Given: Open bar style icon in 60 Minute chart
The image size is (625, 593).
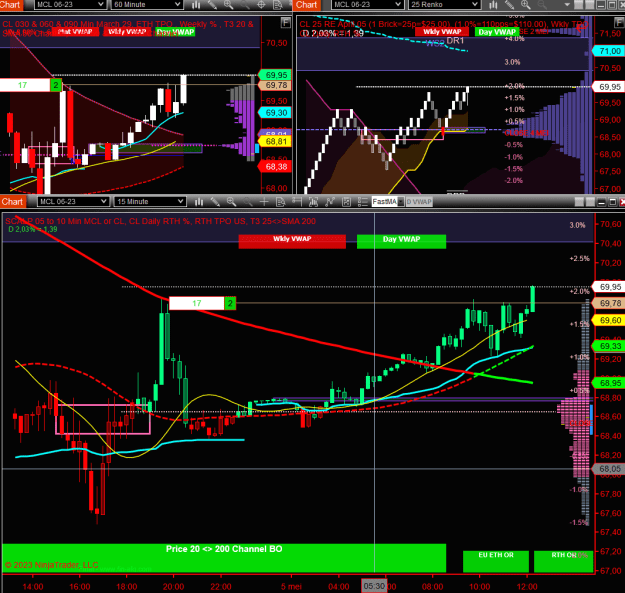Looking at the screenshot, I should click(x=196, y=5).
